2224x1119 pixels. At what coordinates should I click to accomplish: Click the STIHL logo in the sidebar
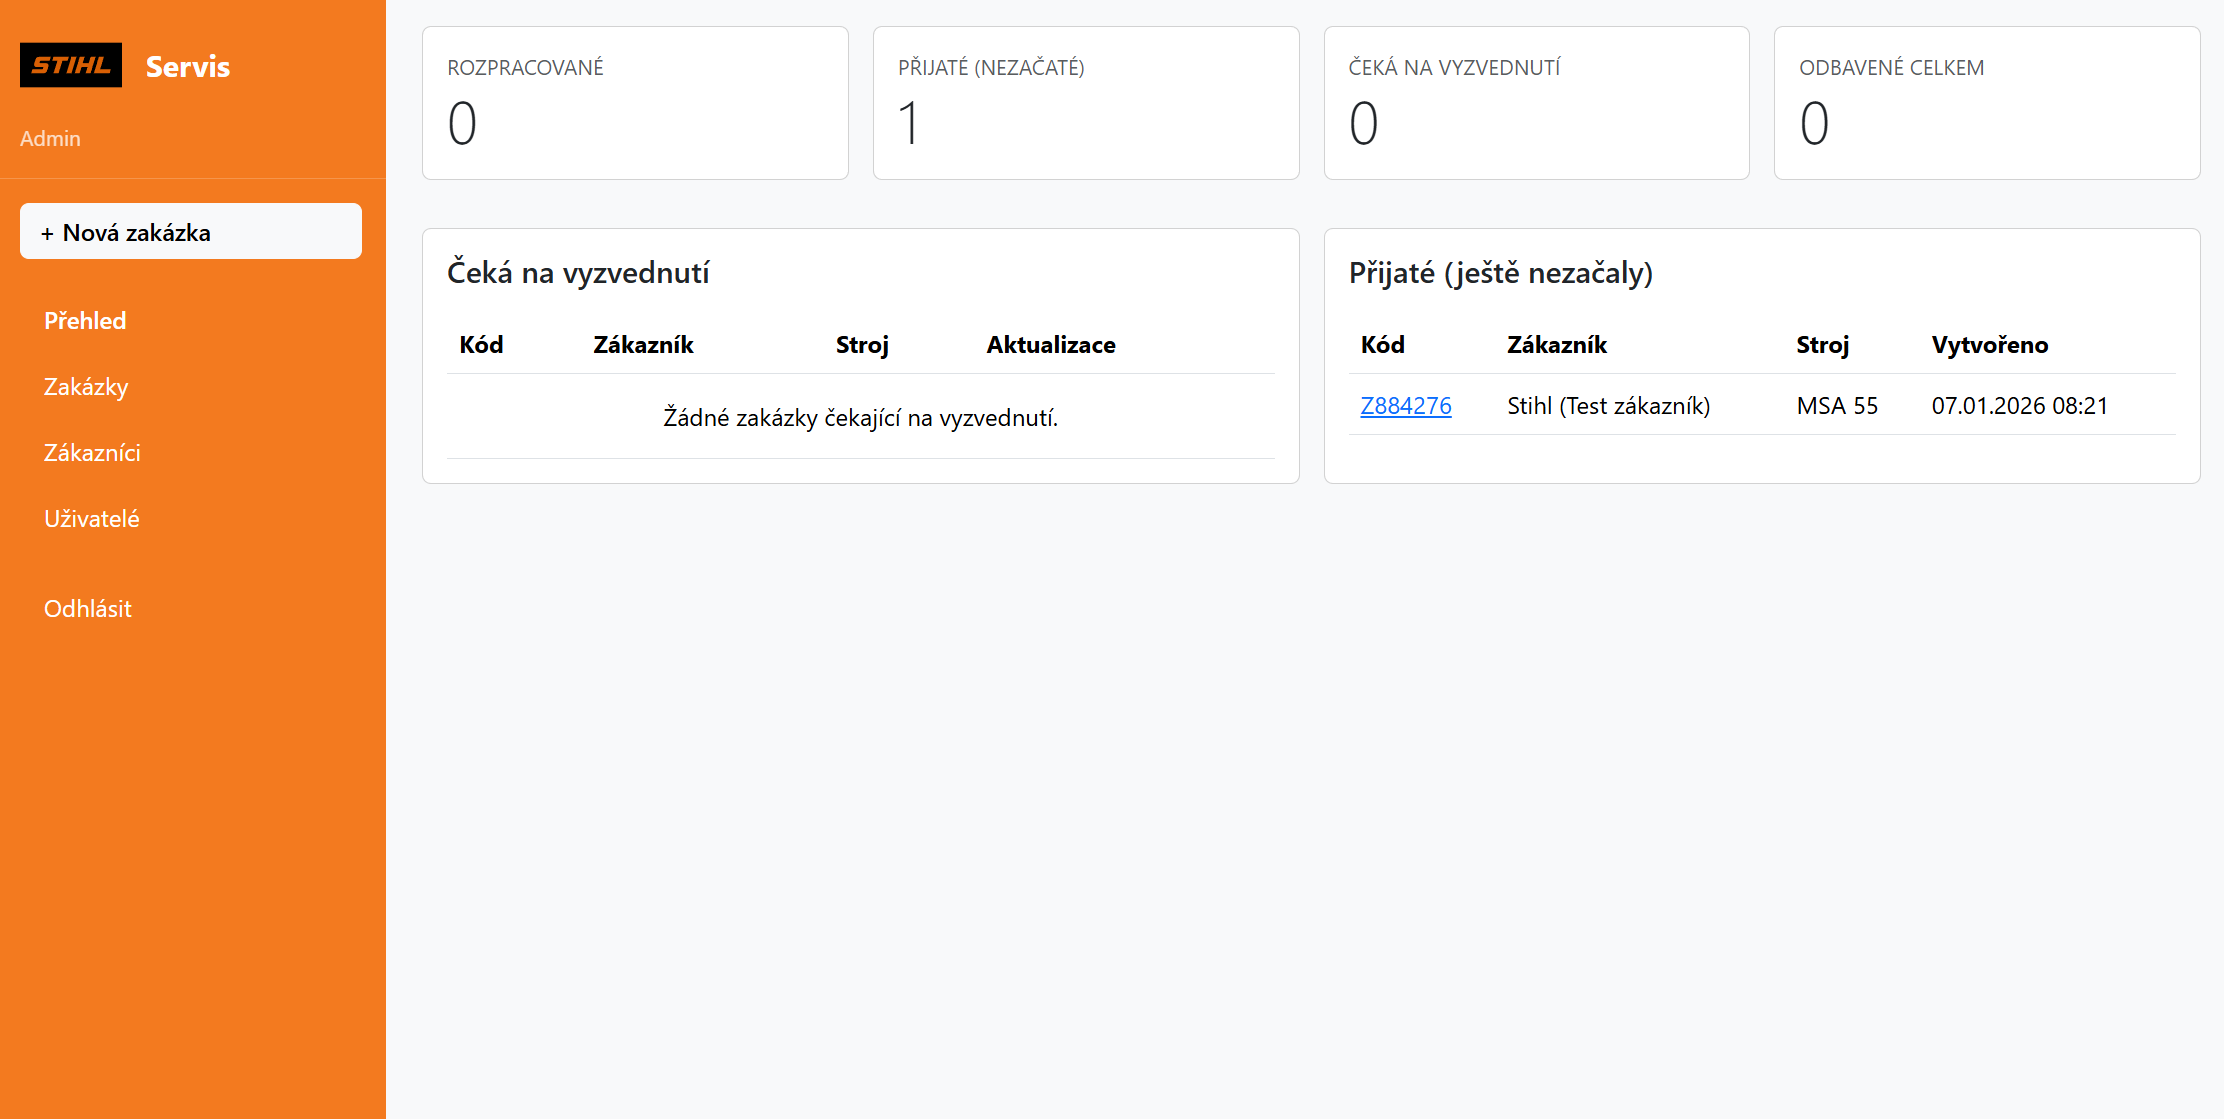pyautogui.click(x=71, y=65)
